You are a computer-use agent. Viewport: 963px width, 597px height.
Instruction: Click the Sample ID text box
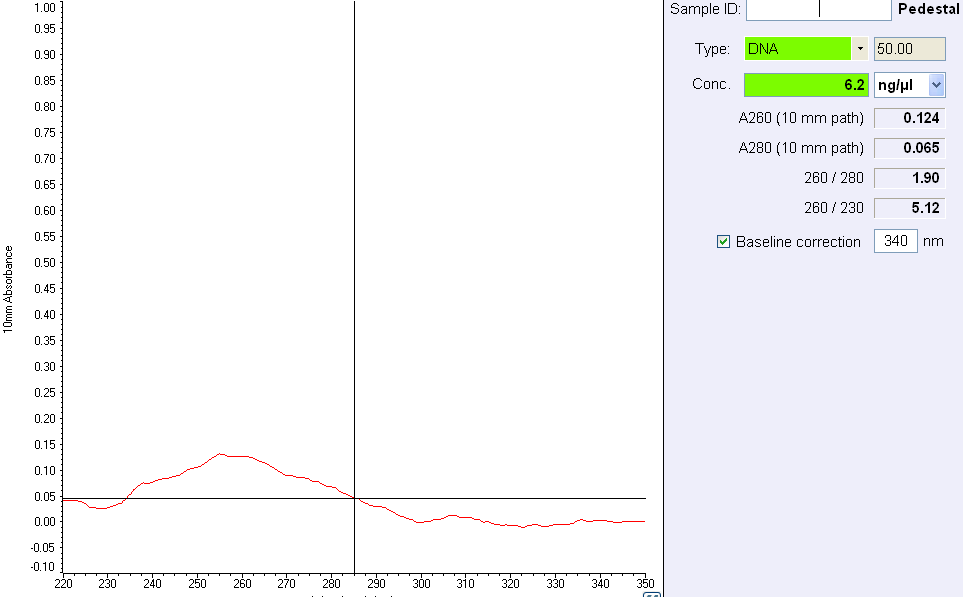pos(818,10)
